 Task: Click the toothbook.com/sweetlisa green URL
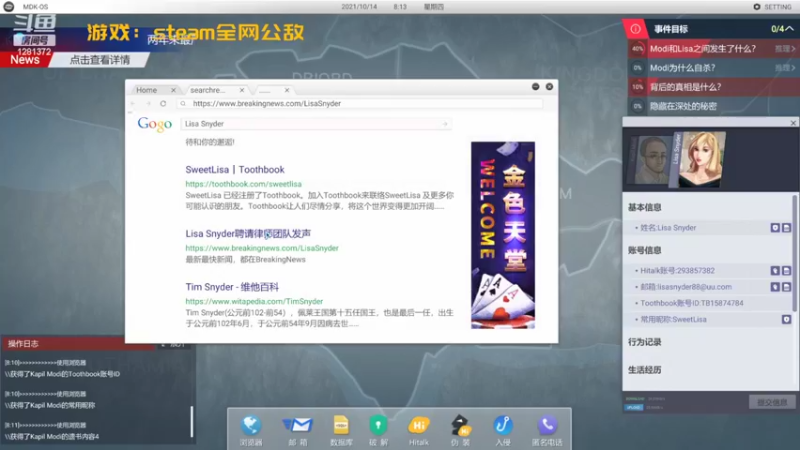click(x=243, y=184)
